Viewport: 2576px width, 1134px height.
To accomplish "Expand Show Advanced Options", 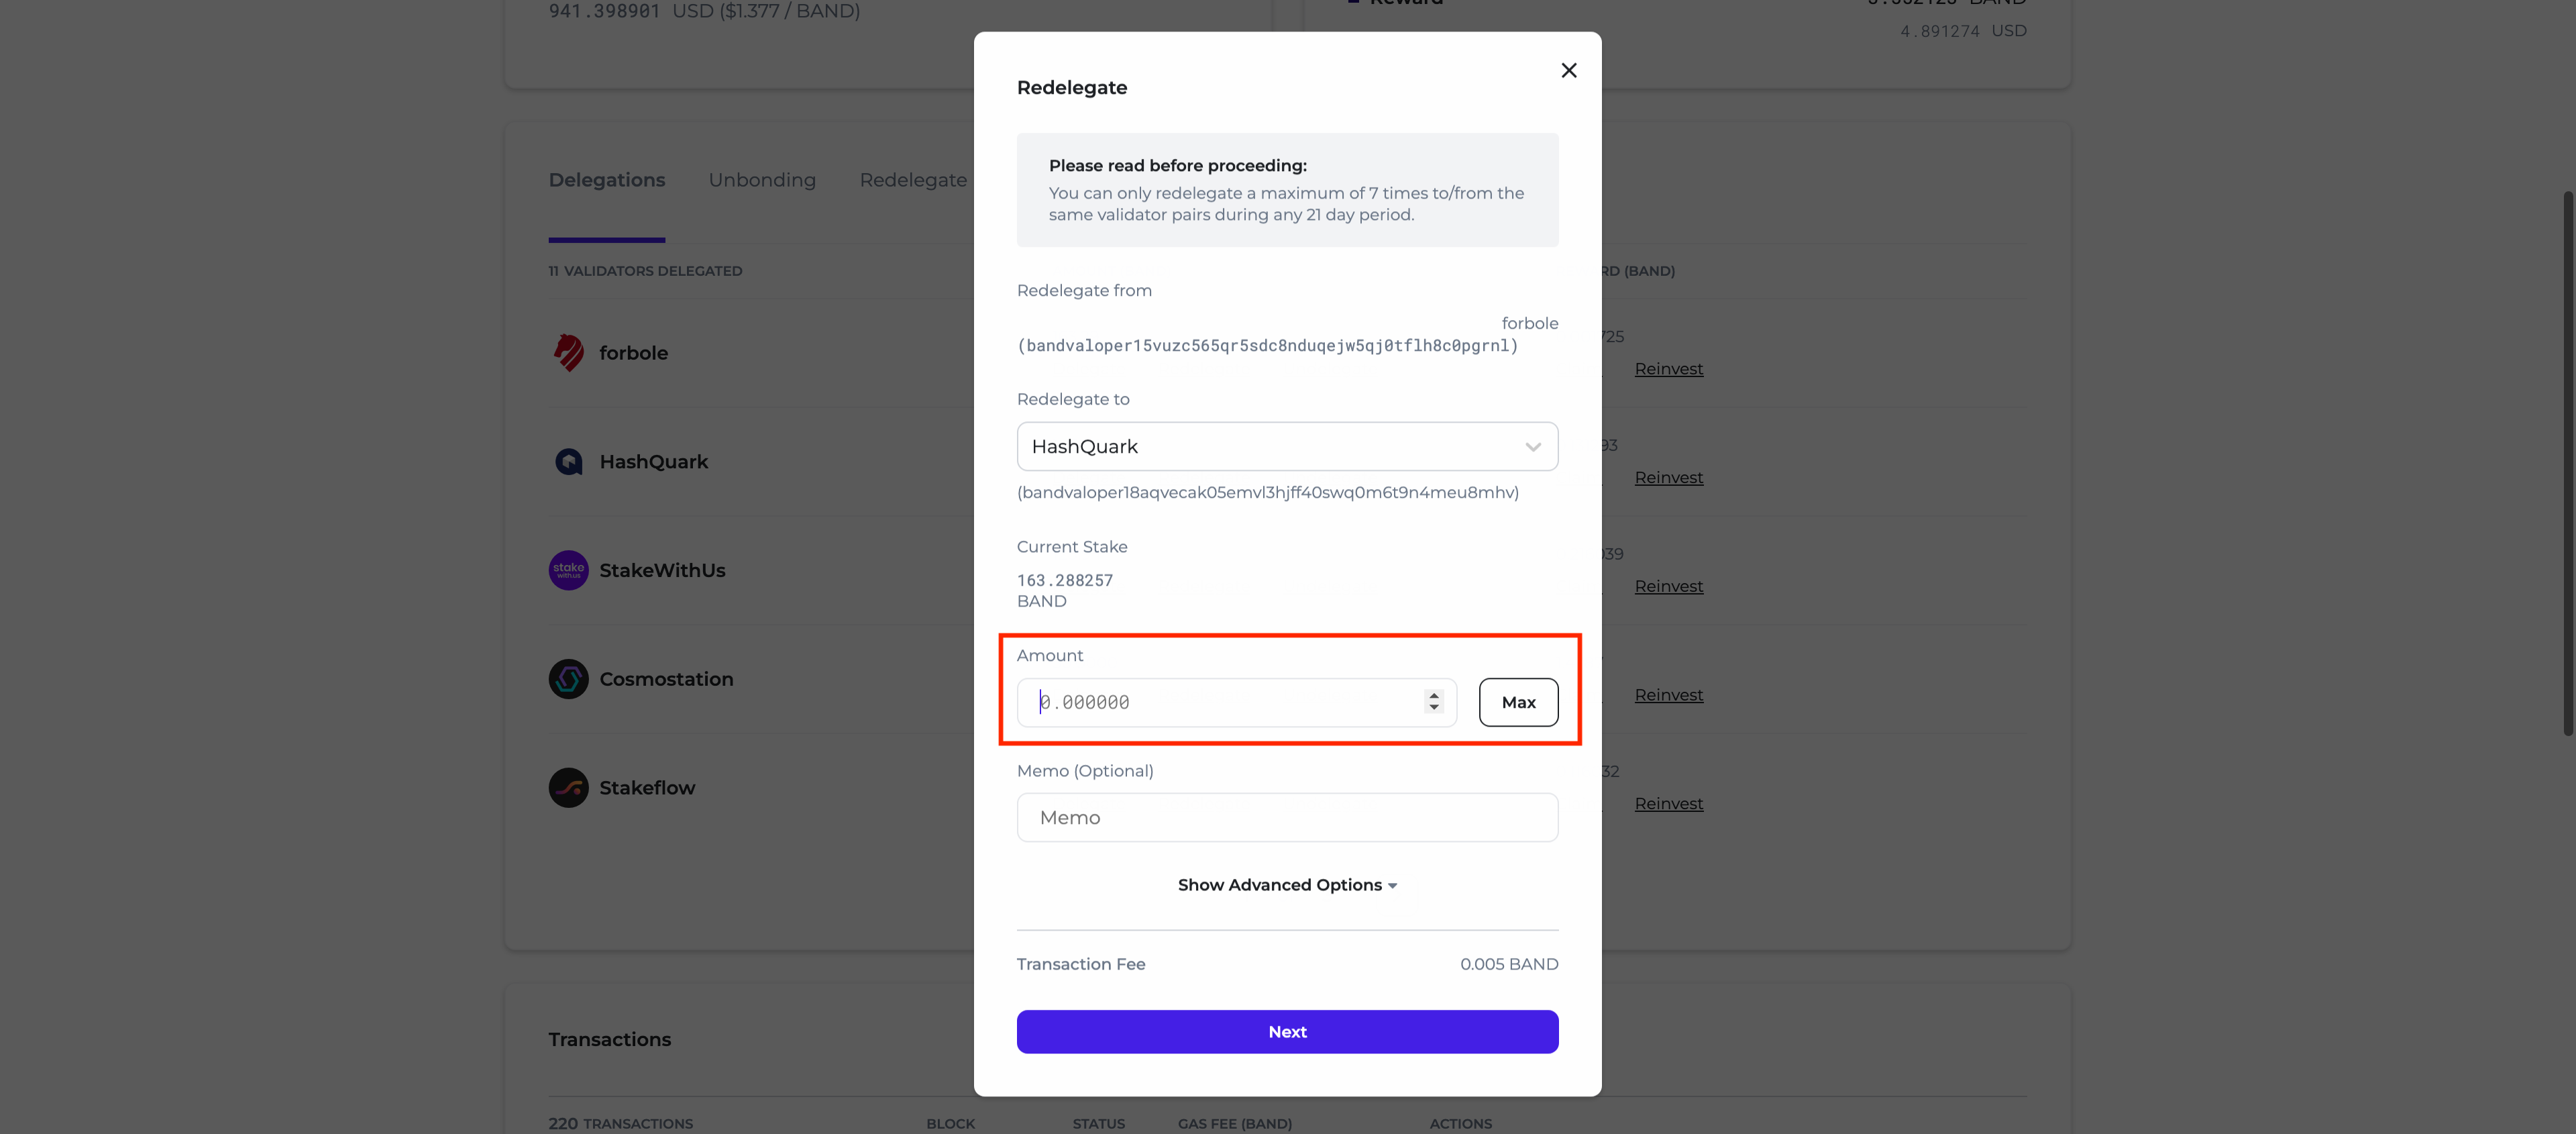I will pos(1286,885).
